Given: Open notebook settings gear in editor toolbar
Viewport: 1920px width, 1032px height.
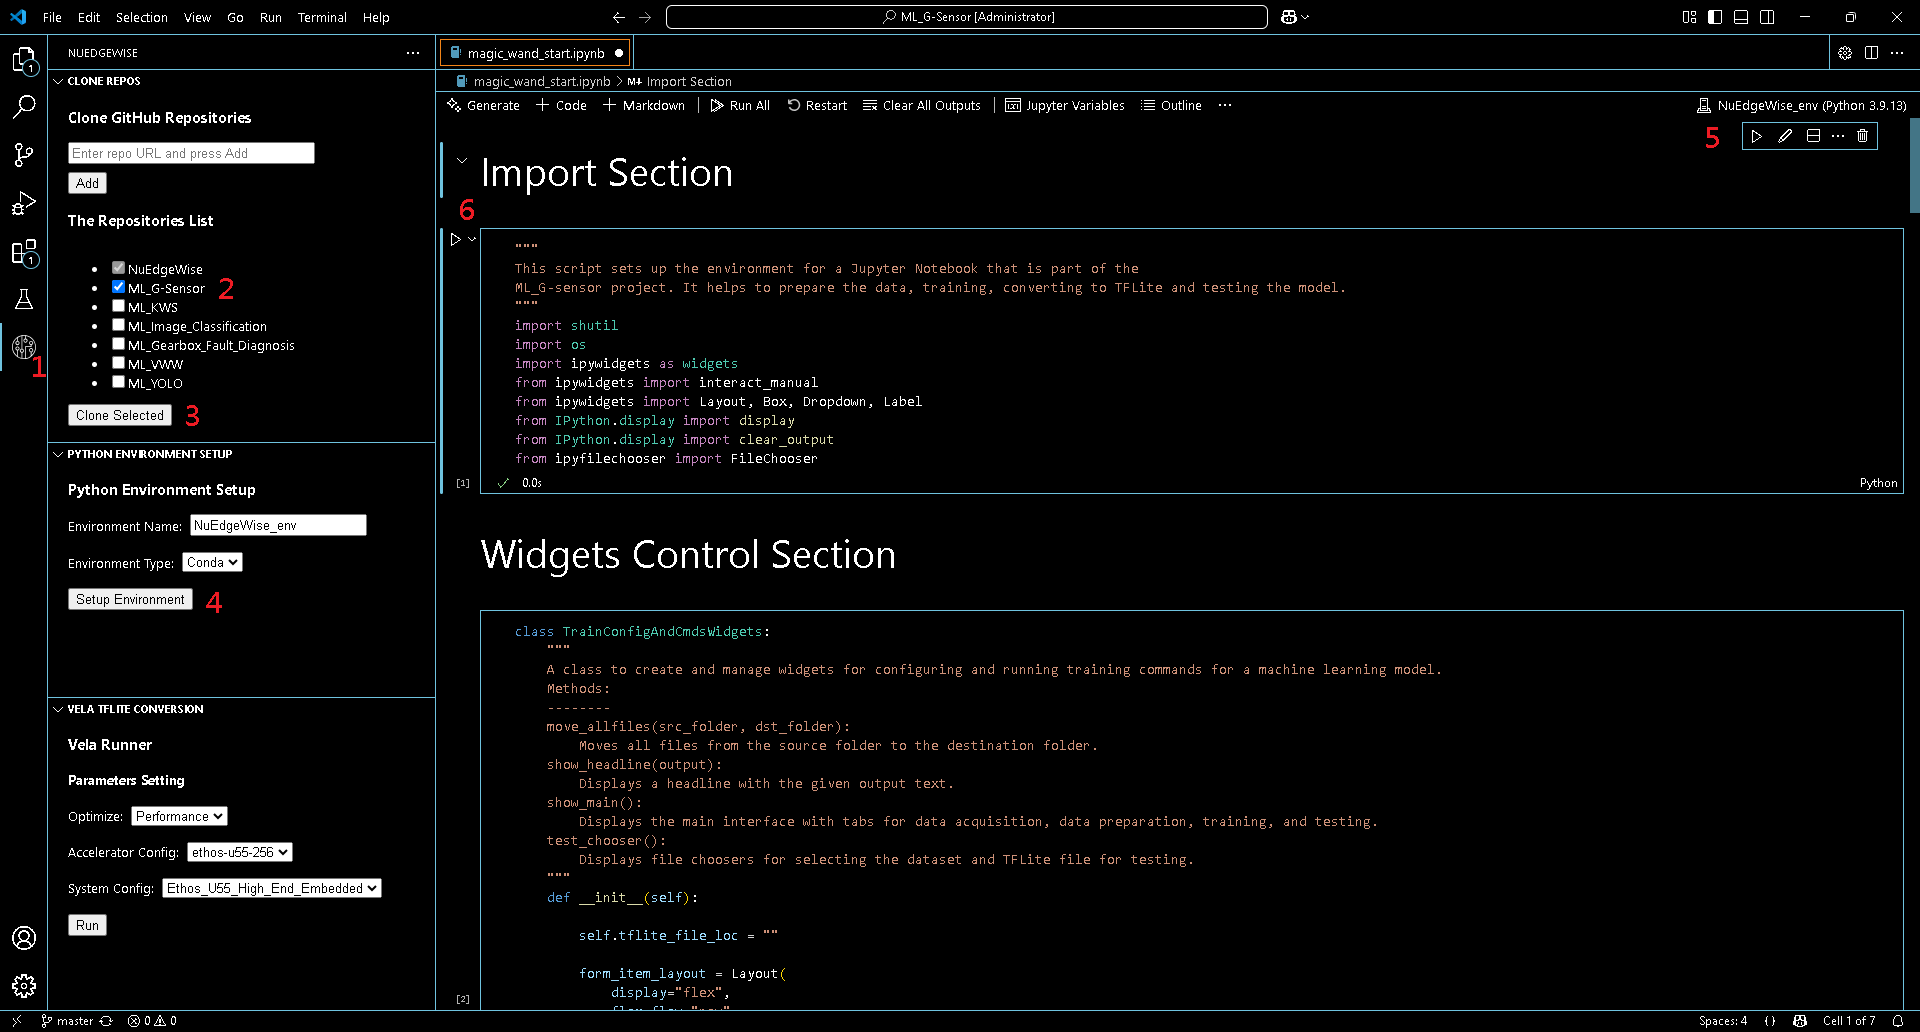Looking at the screenshot, I should [x=1845, y=53].
